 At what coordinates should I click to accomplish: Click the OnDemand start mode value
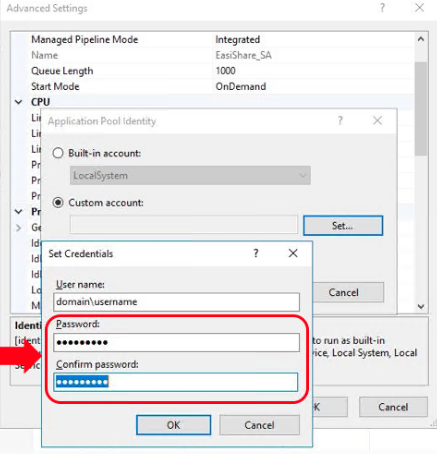point(241,86)
